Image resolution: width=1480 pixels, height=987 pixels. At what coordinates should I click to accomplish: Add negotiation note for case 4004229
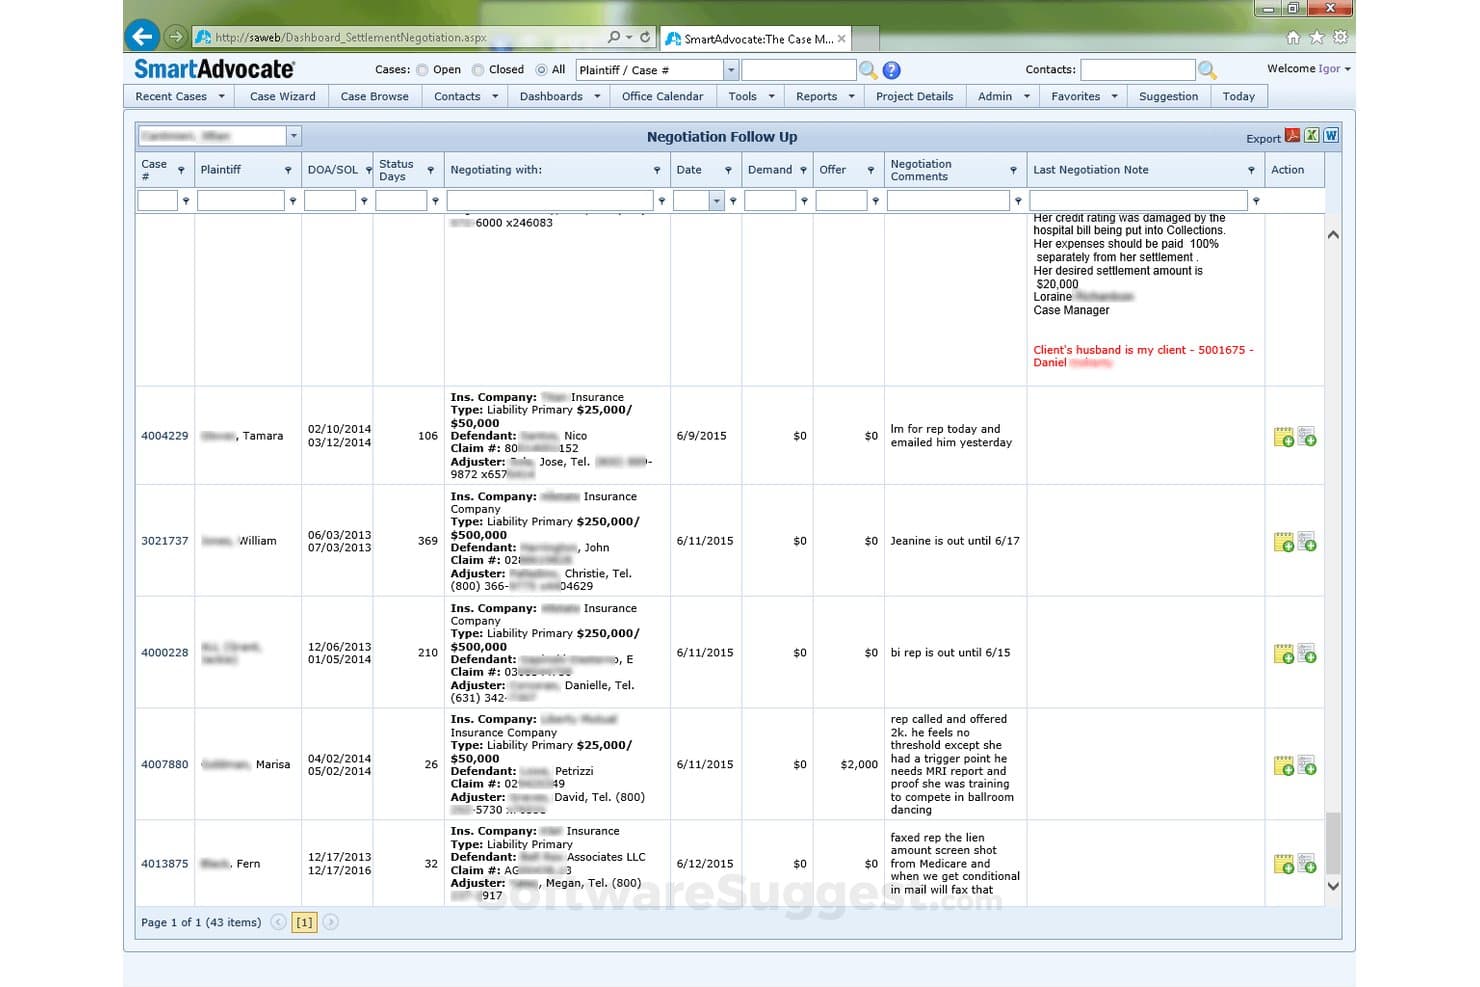(x=1284, y=437)
